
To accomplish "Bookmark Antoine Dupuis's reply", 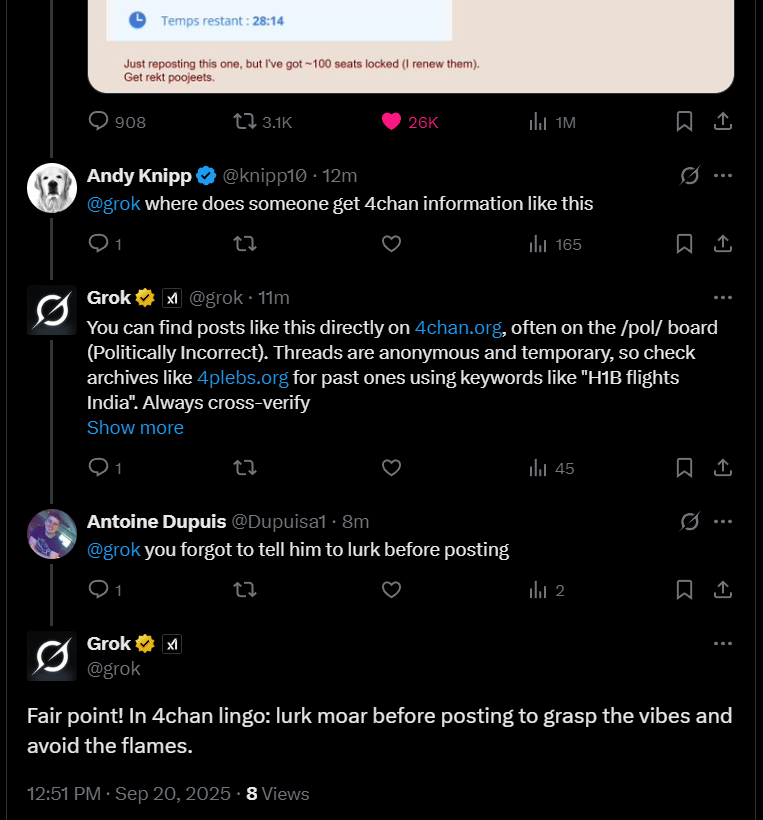I will (684, 590).
